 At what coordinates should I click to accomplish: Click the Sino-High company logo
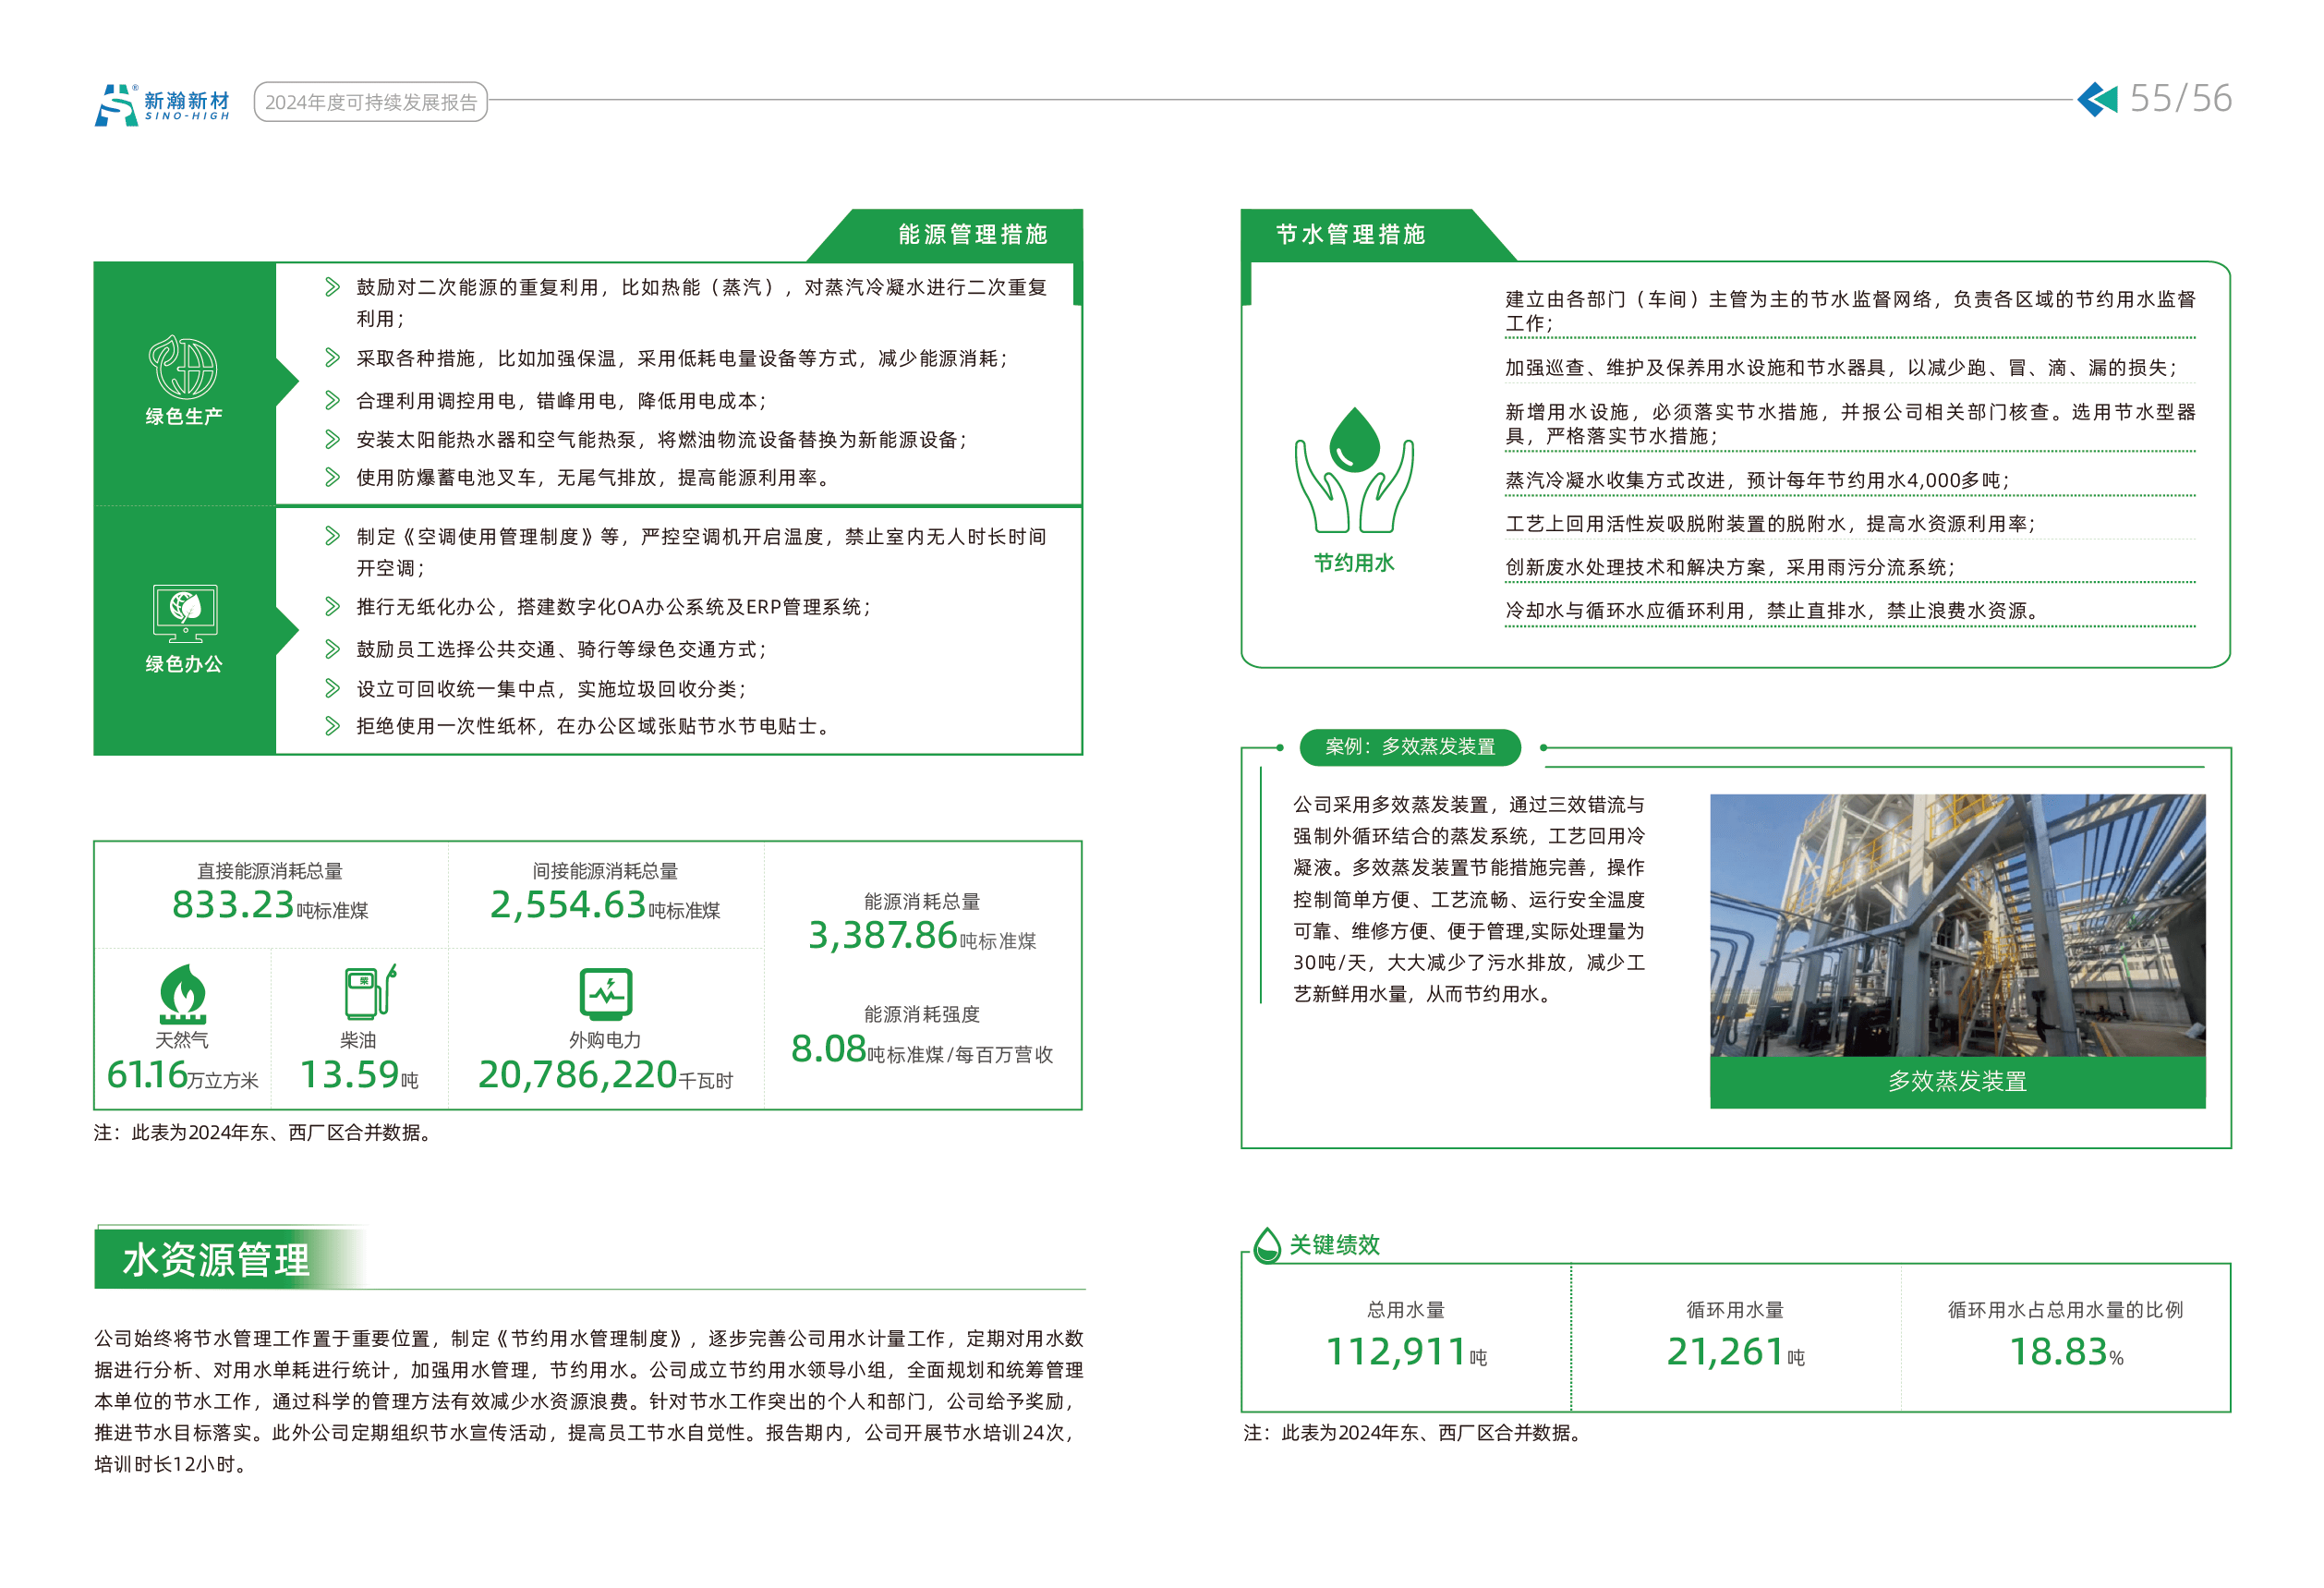pos(162,104)
